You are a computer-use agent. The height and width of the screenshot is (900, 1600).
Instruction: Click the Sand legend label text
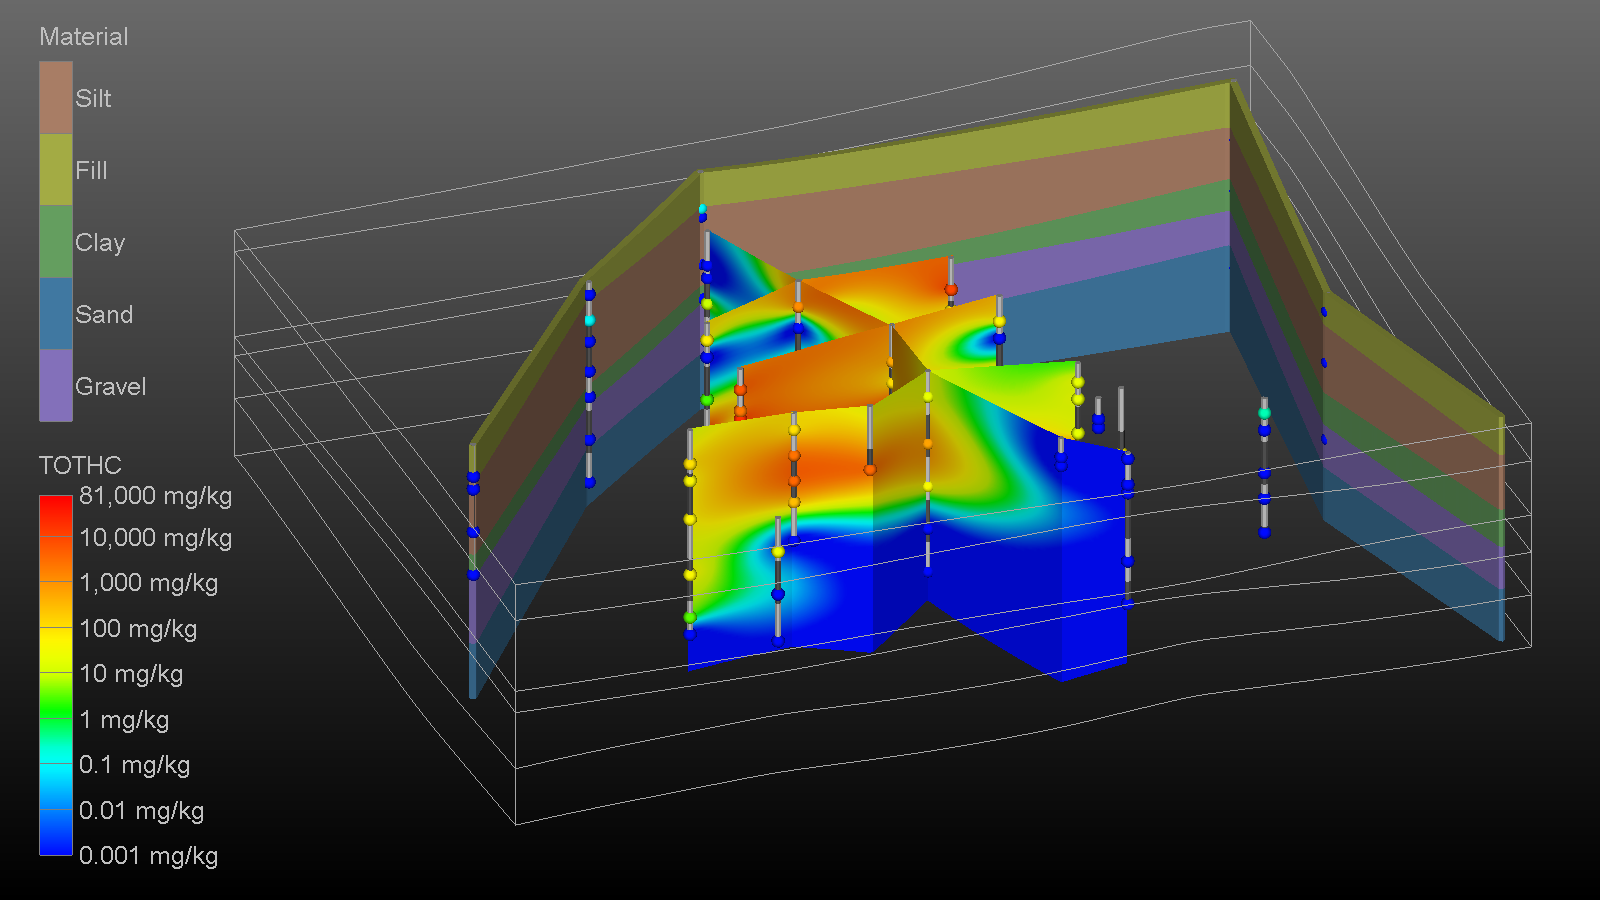[x=104, y=314]
